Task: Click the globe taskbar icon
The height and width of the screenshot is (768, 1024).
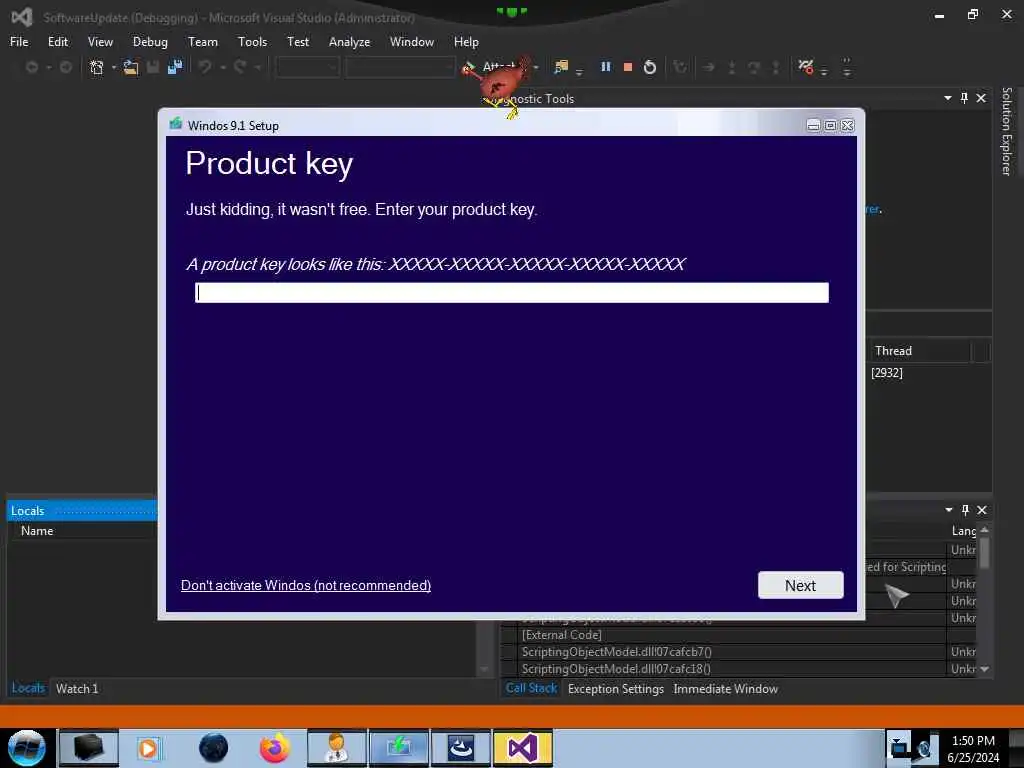Action: pyautogui.click(x=213, y=748)
